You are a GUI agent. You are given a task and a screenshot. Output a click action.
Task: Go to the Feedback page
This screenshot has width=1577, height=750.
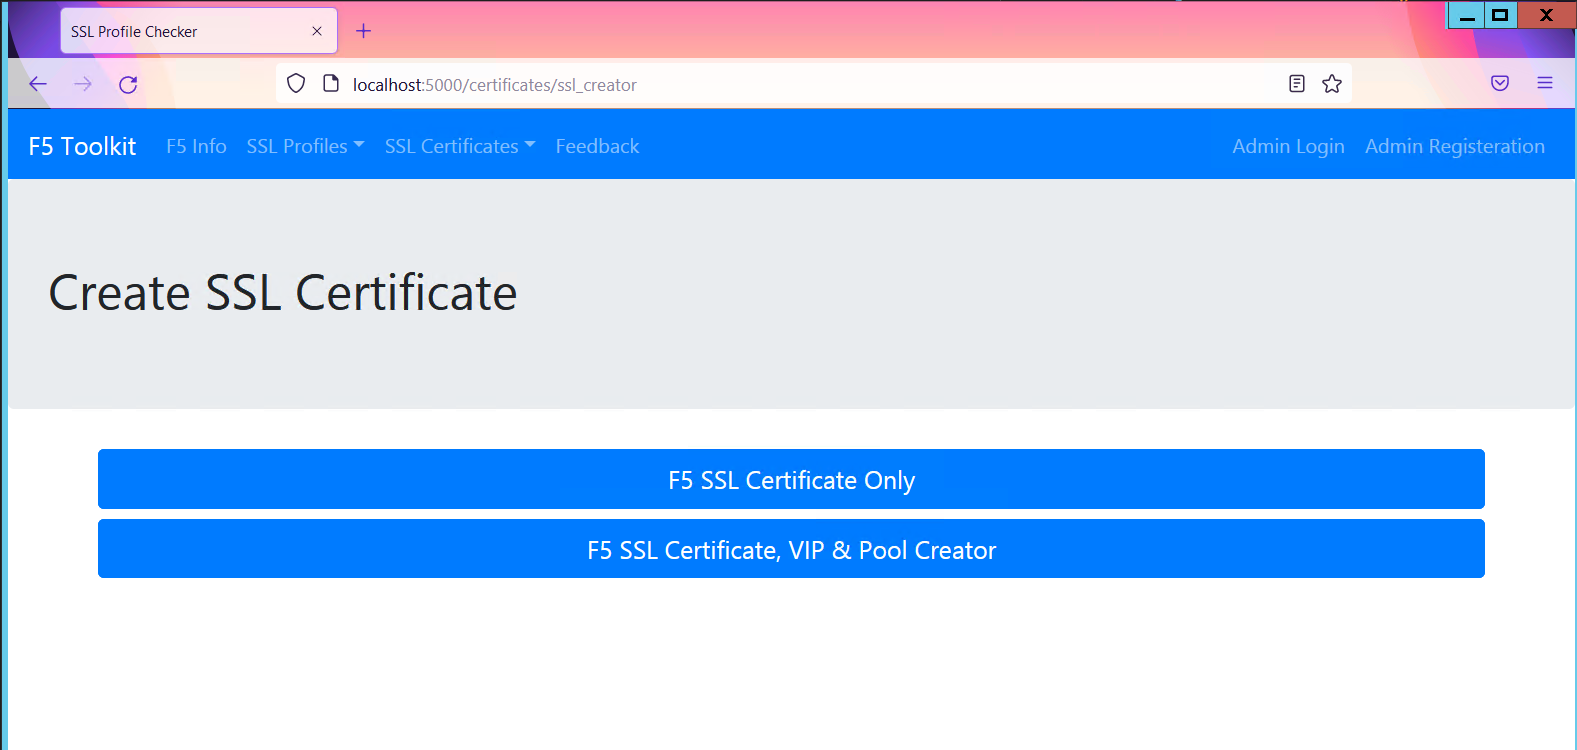point(597,146)
